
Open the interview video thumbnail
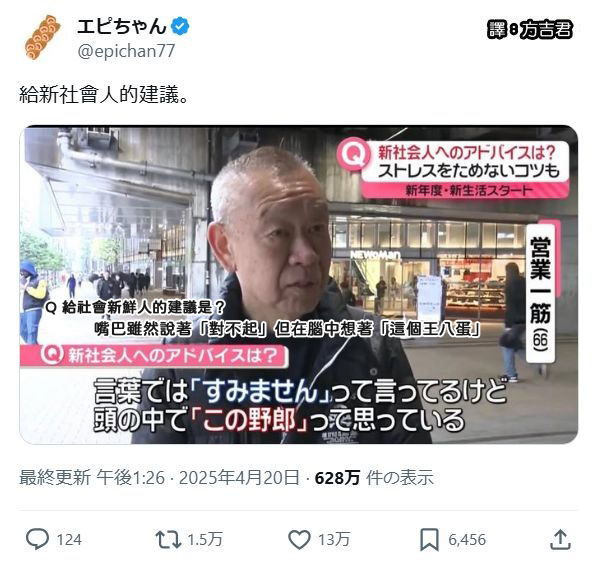(299, 285)
